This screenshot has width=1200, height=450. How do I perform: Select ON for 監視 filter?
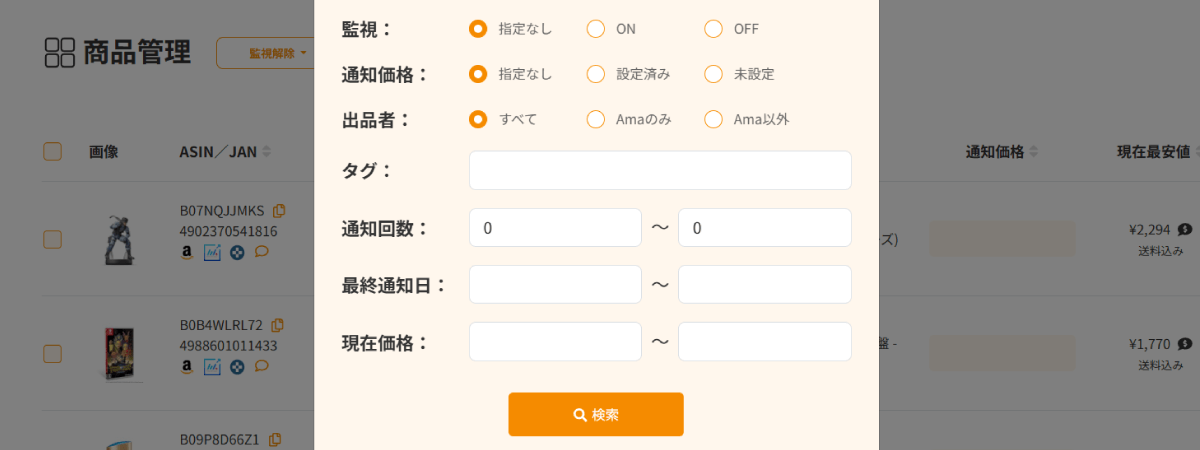click(x=596, y=29)
